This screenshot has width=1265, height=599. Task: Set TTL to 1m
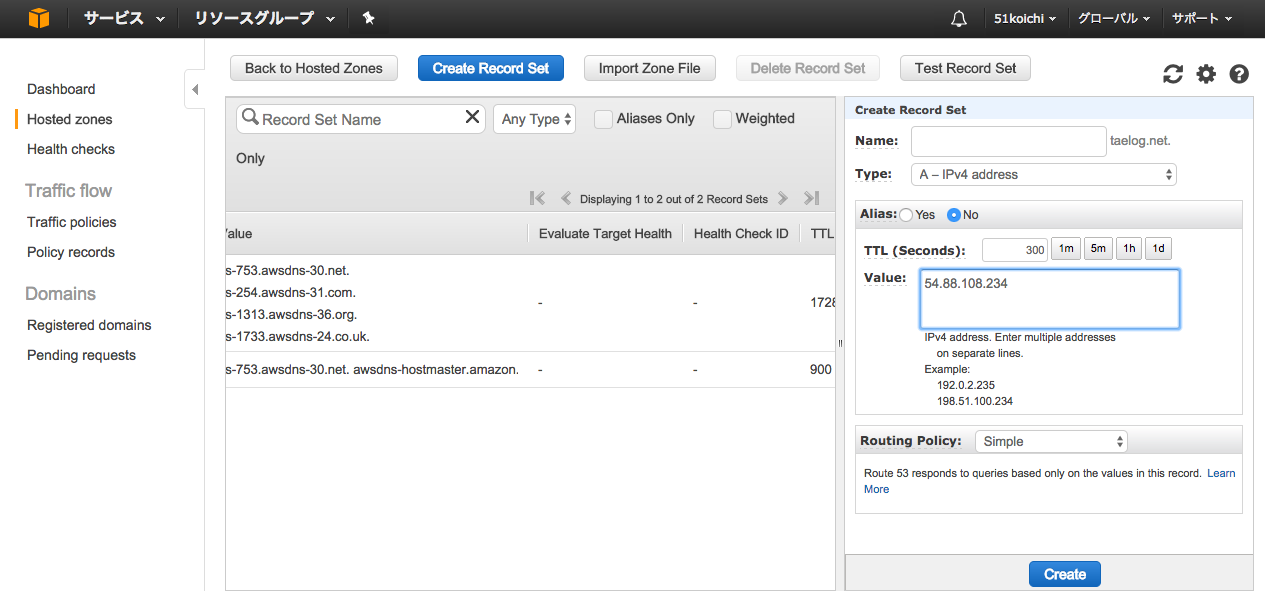point(1066,249)
